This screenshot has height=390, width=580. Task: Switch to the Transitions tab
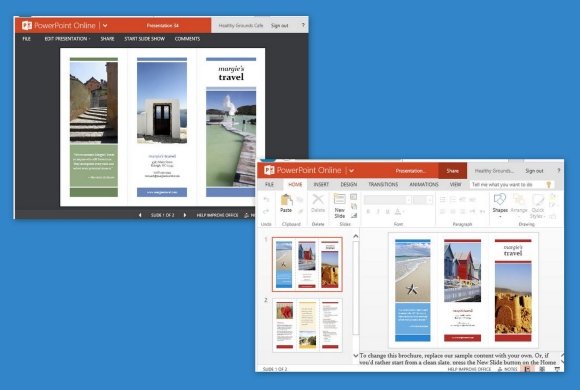click(x=383, y=184)
